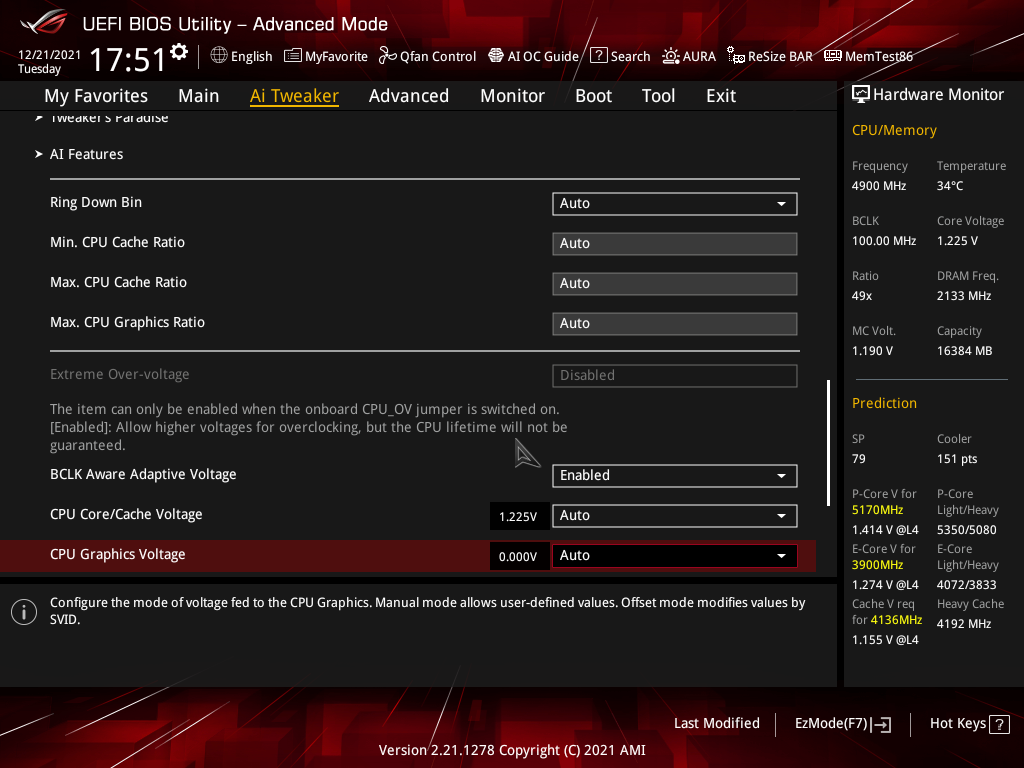The image size is (1024, 768).
Task: Click the 12/21/2021 date text
Action: pyautogui.click(x=49, y=55)
